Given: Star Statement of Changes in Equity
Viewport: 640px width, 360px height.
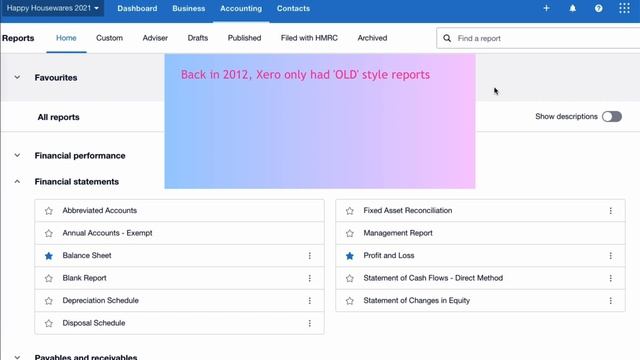Looking at the screenshot, I should point(349,301).
